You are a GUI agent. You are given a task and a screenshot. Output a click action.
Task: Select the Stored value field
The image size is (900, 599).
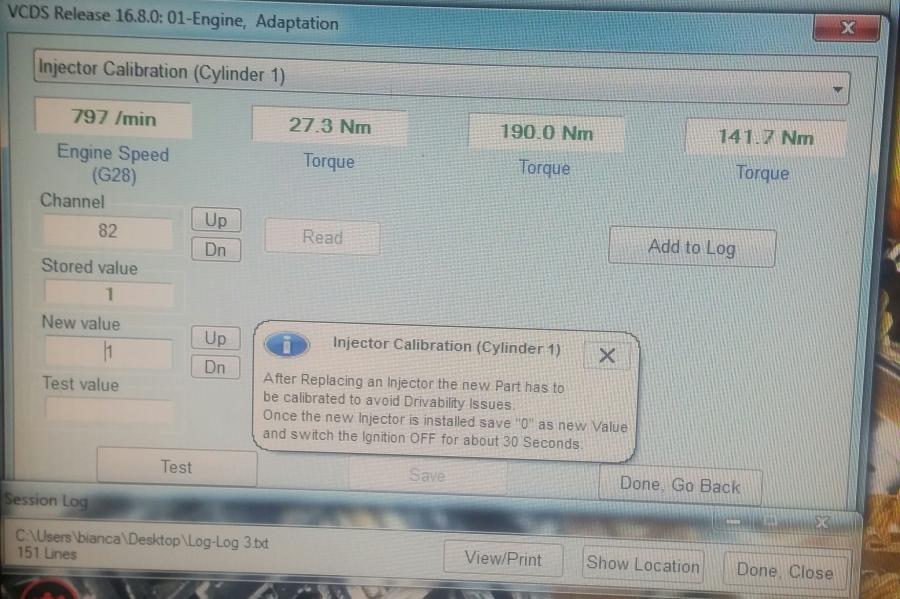[108, 294]
